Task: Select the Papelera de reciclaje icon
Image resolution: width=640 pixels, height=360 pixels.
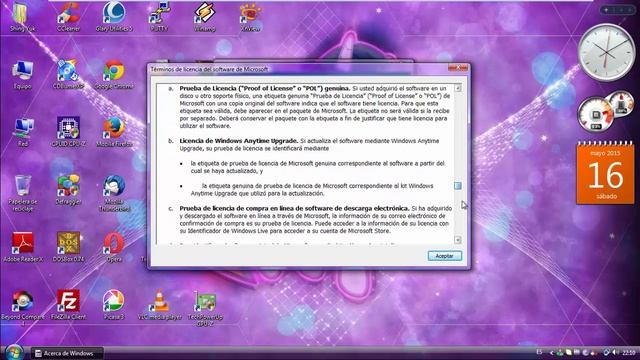Action: coord(22,193)
